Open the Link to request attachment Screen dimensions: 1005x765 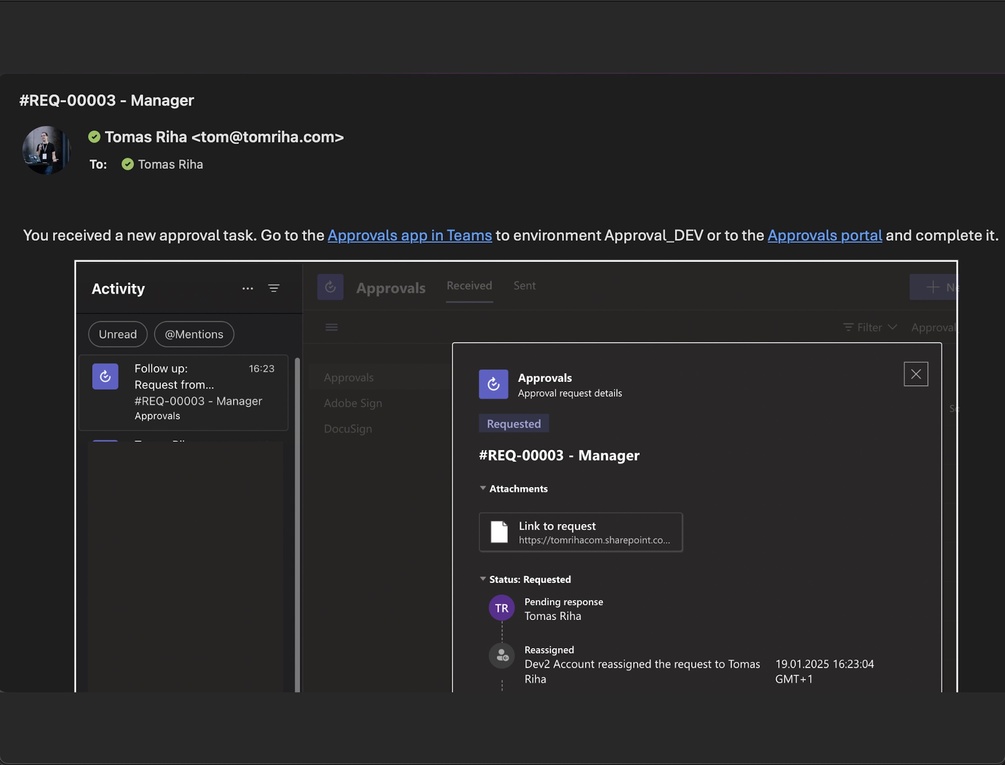581,532
